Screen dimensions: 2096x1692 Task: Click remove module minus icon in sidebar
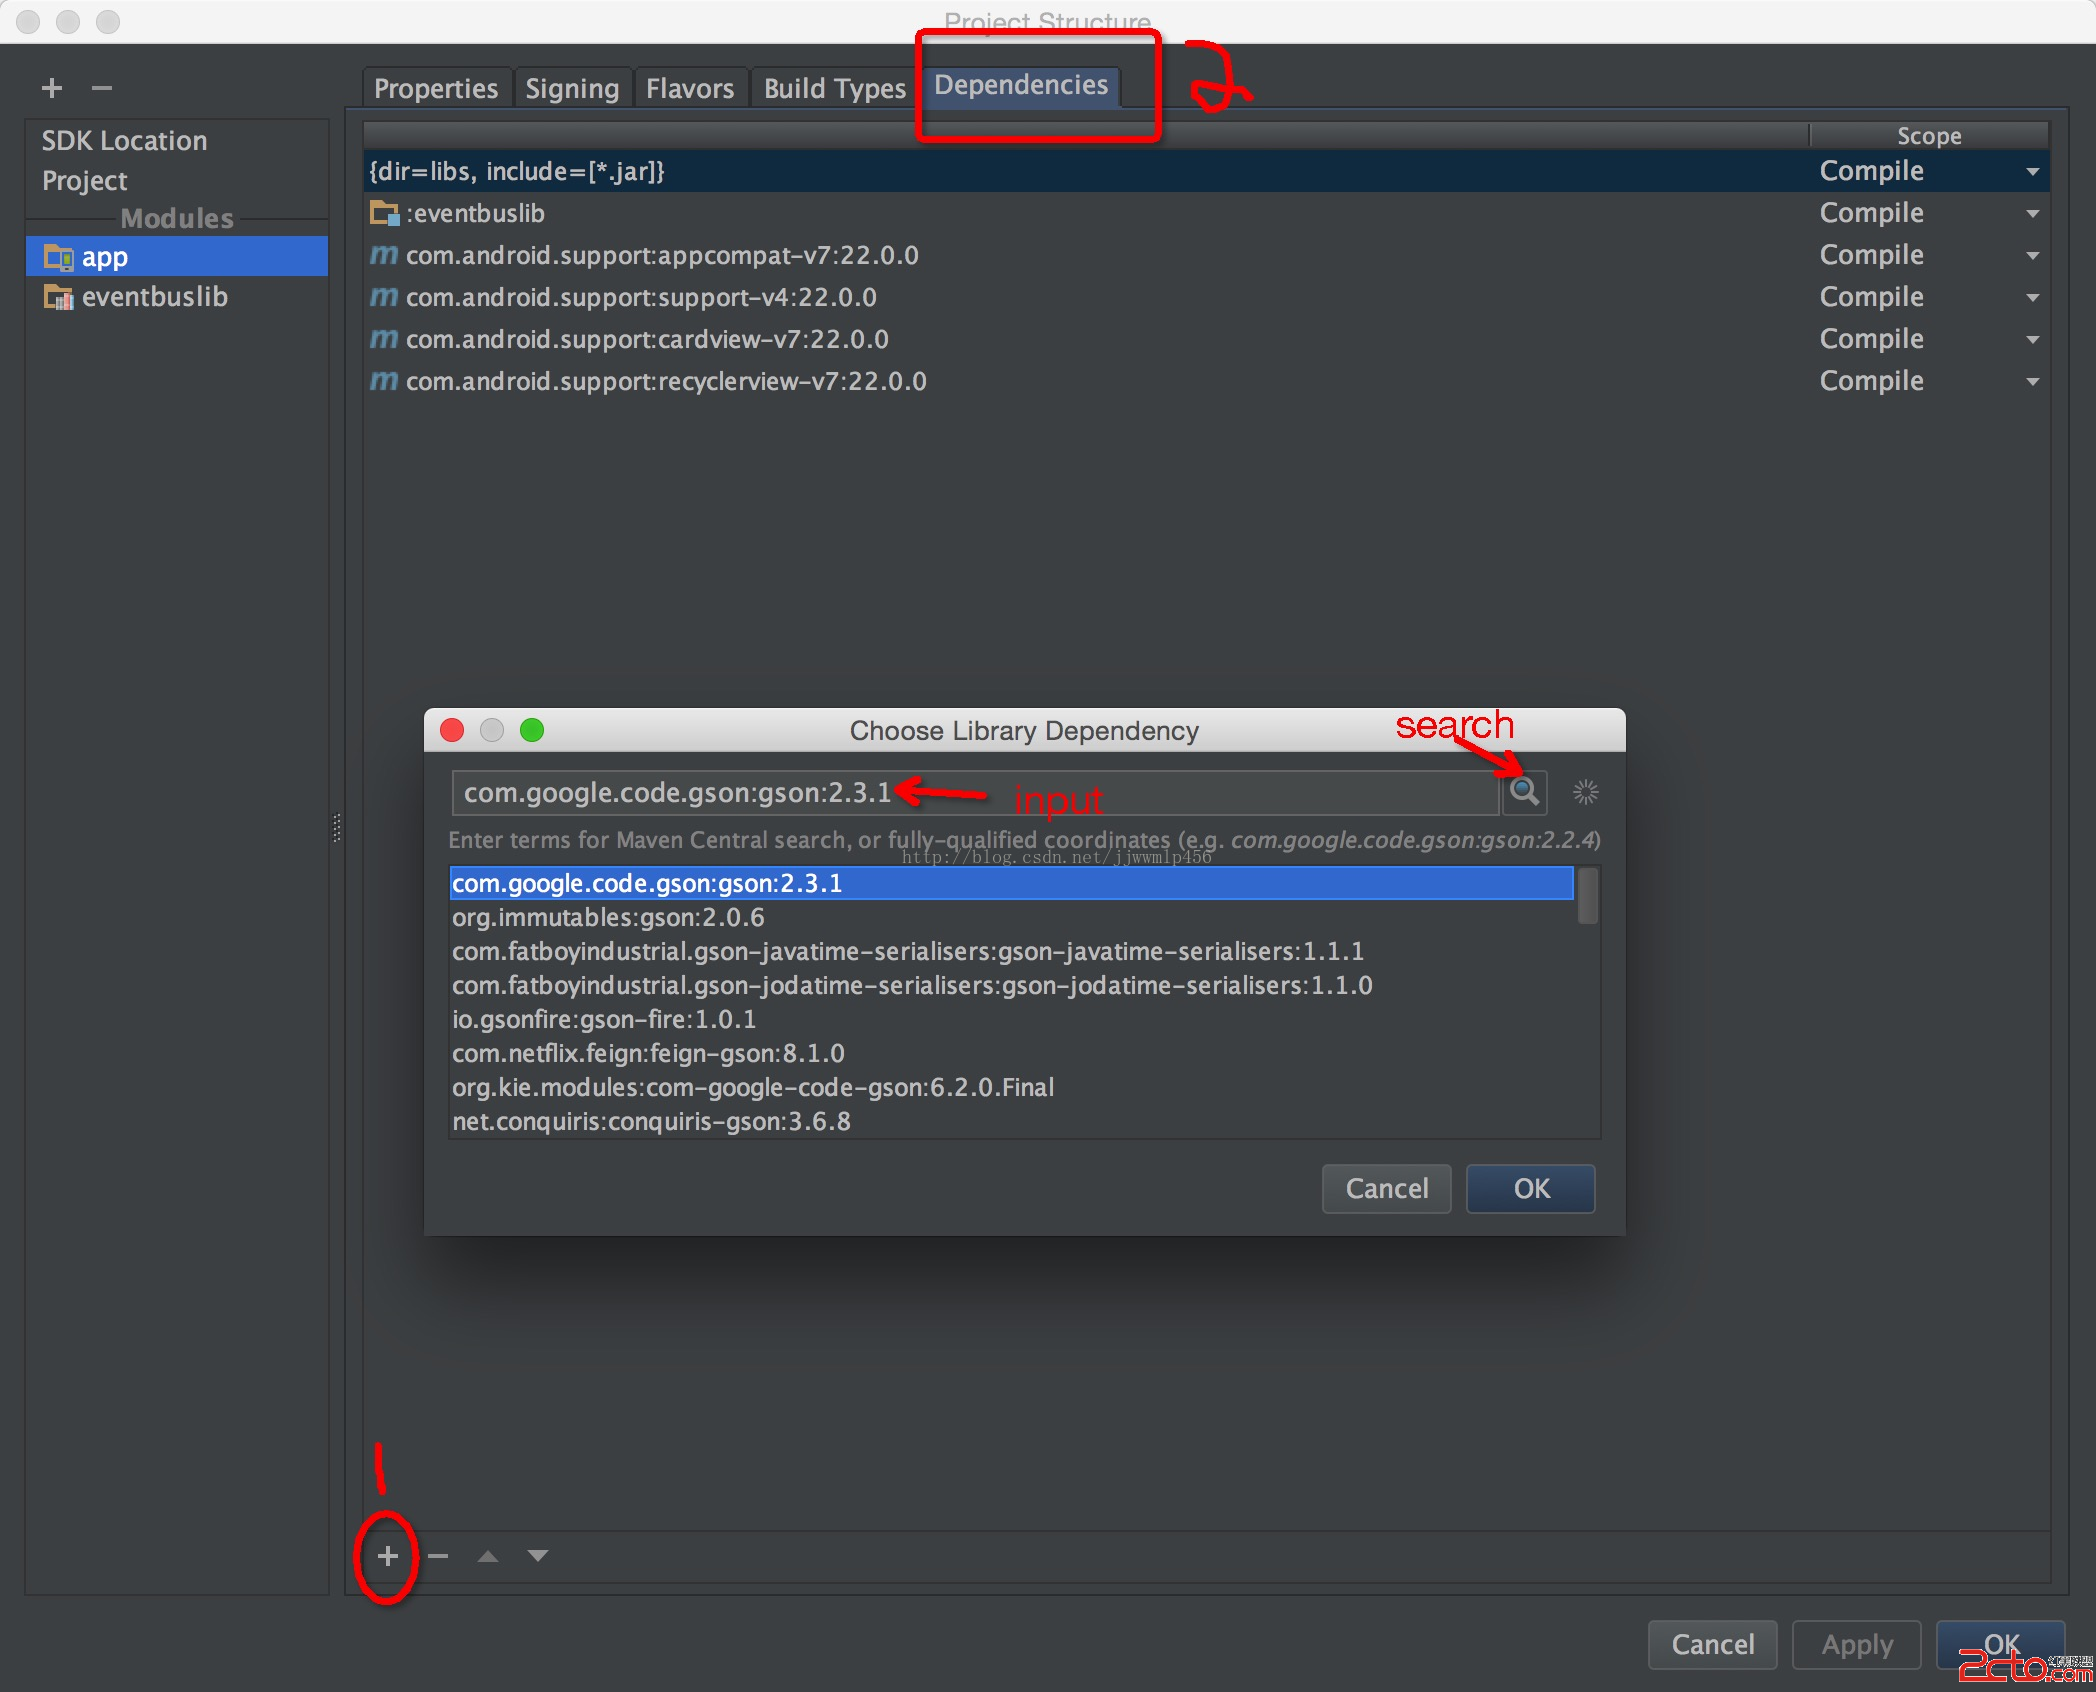click(102, 88)
